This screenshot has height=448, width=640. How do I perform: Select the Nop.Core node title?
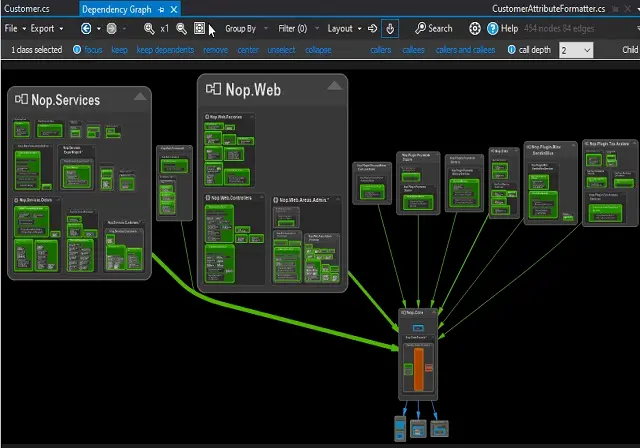coord(415,313)
